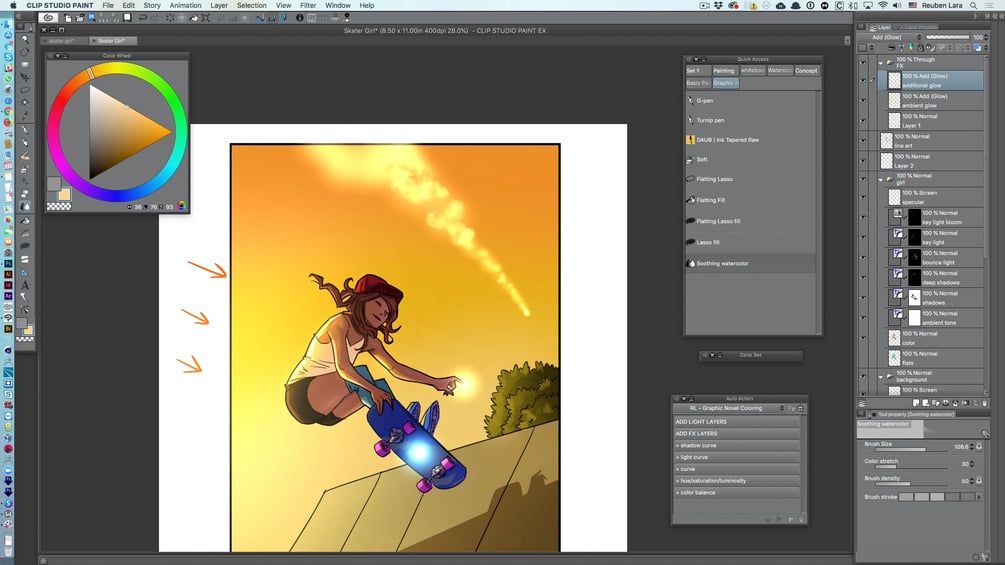
Task: Open the Filter menu
Action: coord(308,5)
